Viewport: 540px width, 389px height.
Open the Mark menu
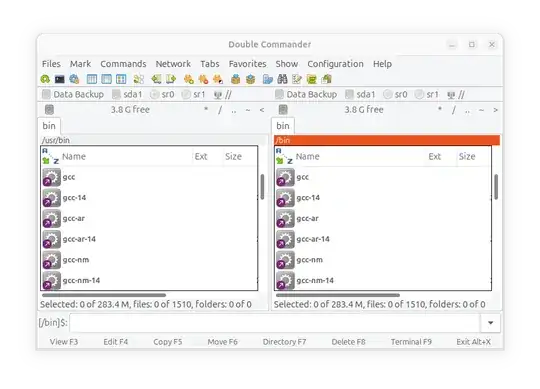[80, 64]
